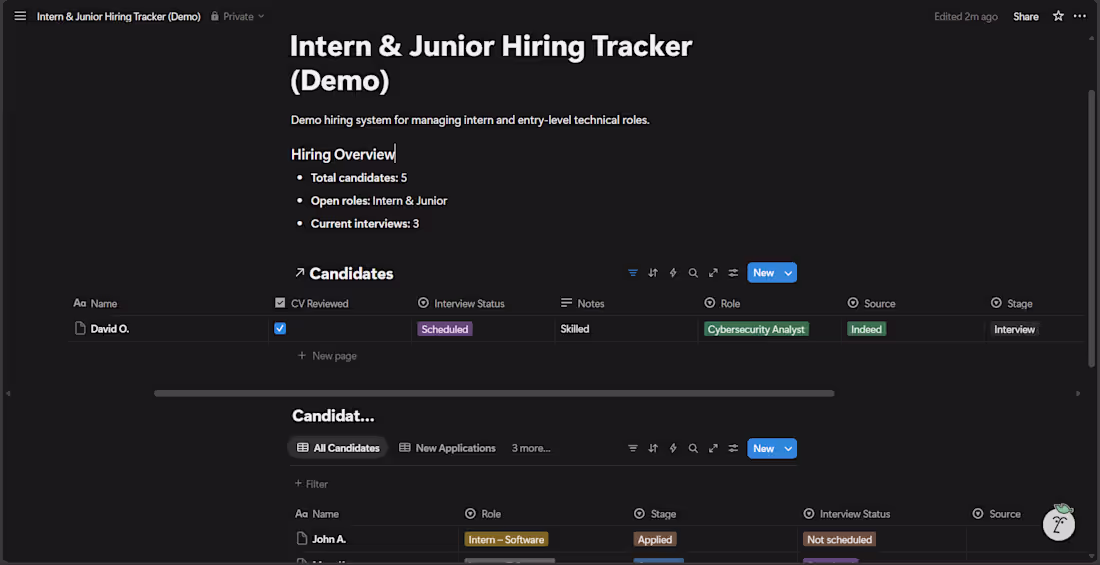Screen dimensions: 1100x565
Task: Click the Intern – Software role tag
Action: [506, 540]
